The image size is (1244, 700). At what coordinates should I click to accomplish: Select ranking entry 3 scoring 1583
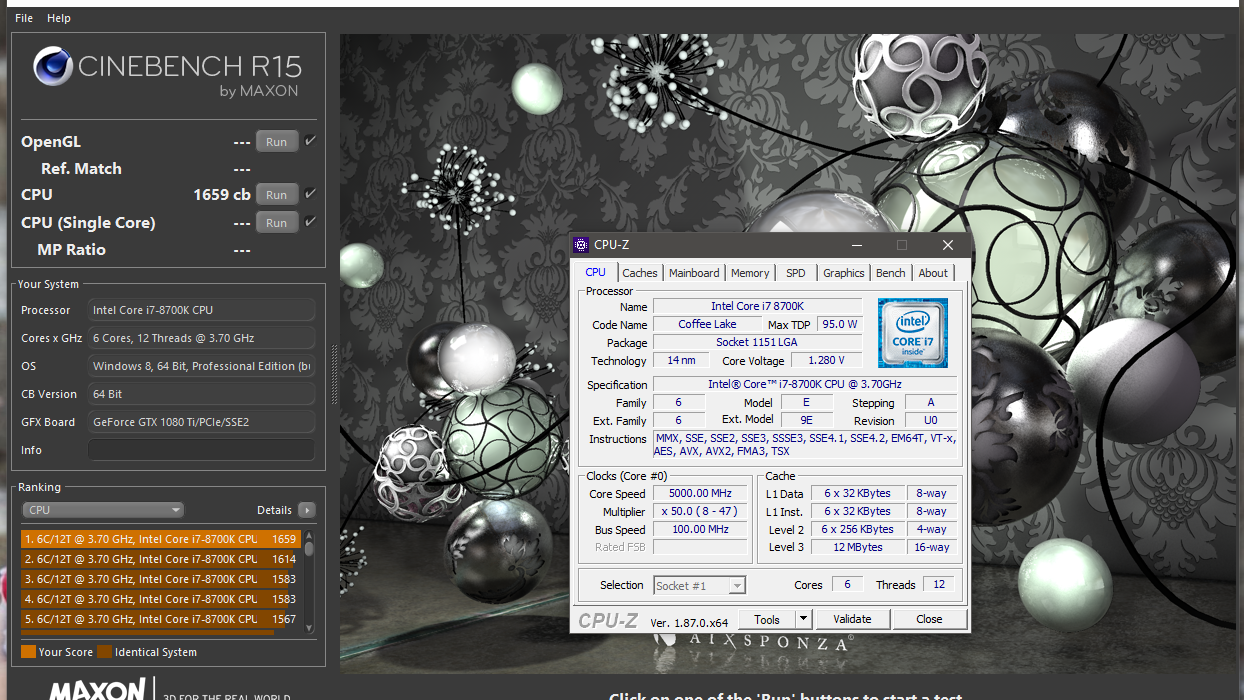coord(161,579)
